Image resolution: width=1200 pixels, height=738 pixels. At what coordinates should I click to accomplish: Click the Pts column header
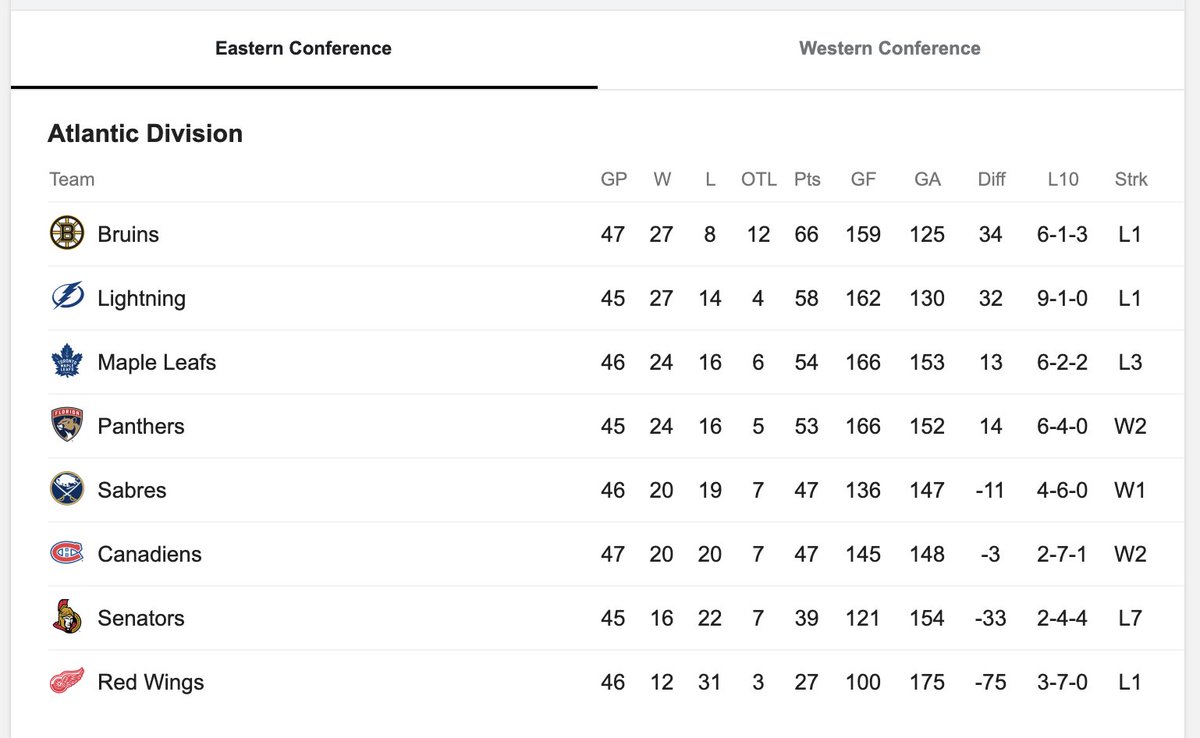[x=806, y=180]
